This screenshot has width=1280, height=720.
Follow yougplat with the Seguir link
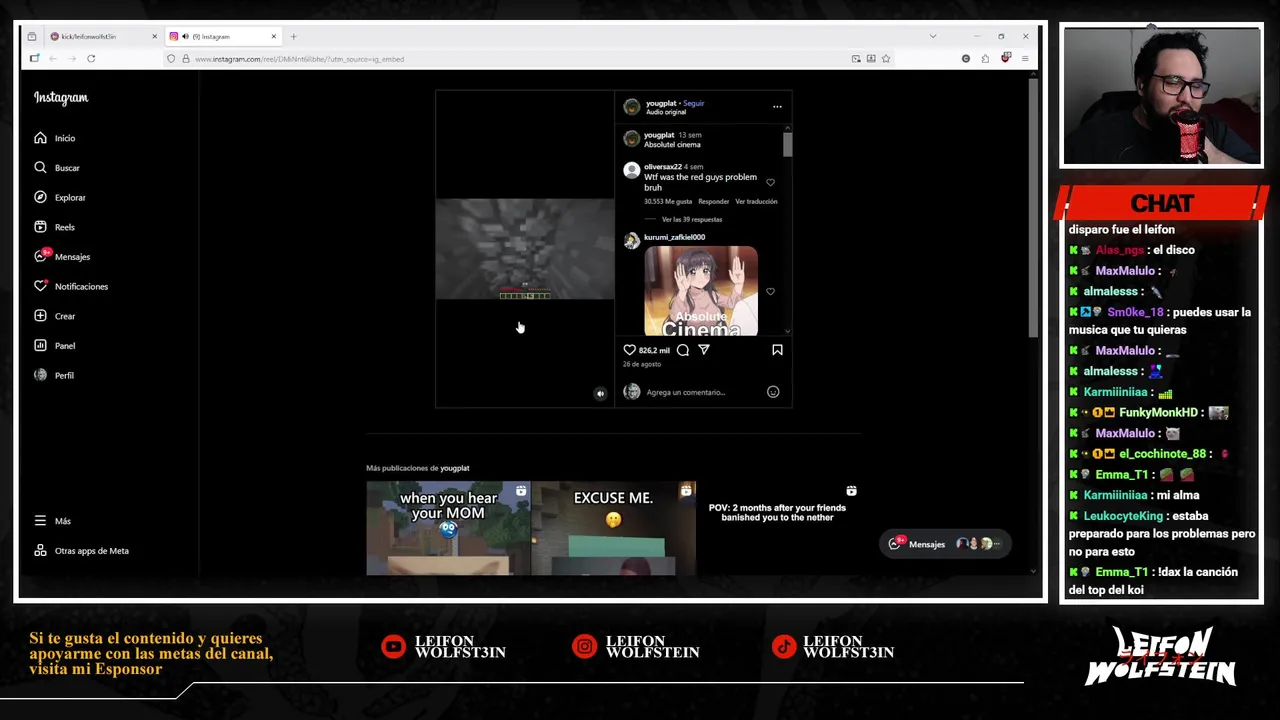point(694,103)
